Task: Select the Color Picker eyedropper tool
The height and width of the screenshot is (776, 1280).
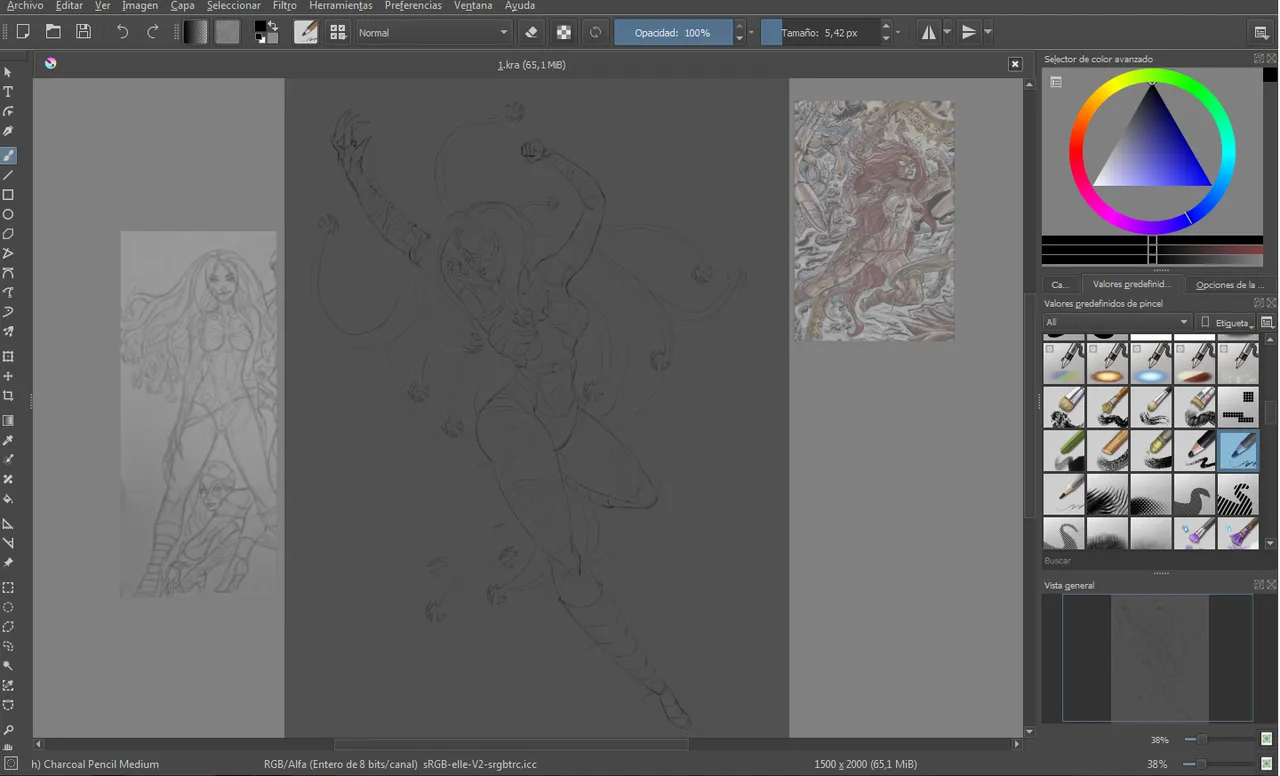Action: [x=8, y=440]
